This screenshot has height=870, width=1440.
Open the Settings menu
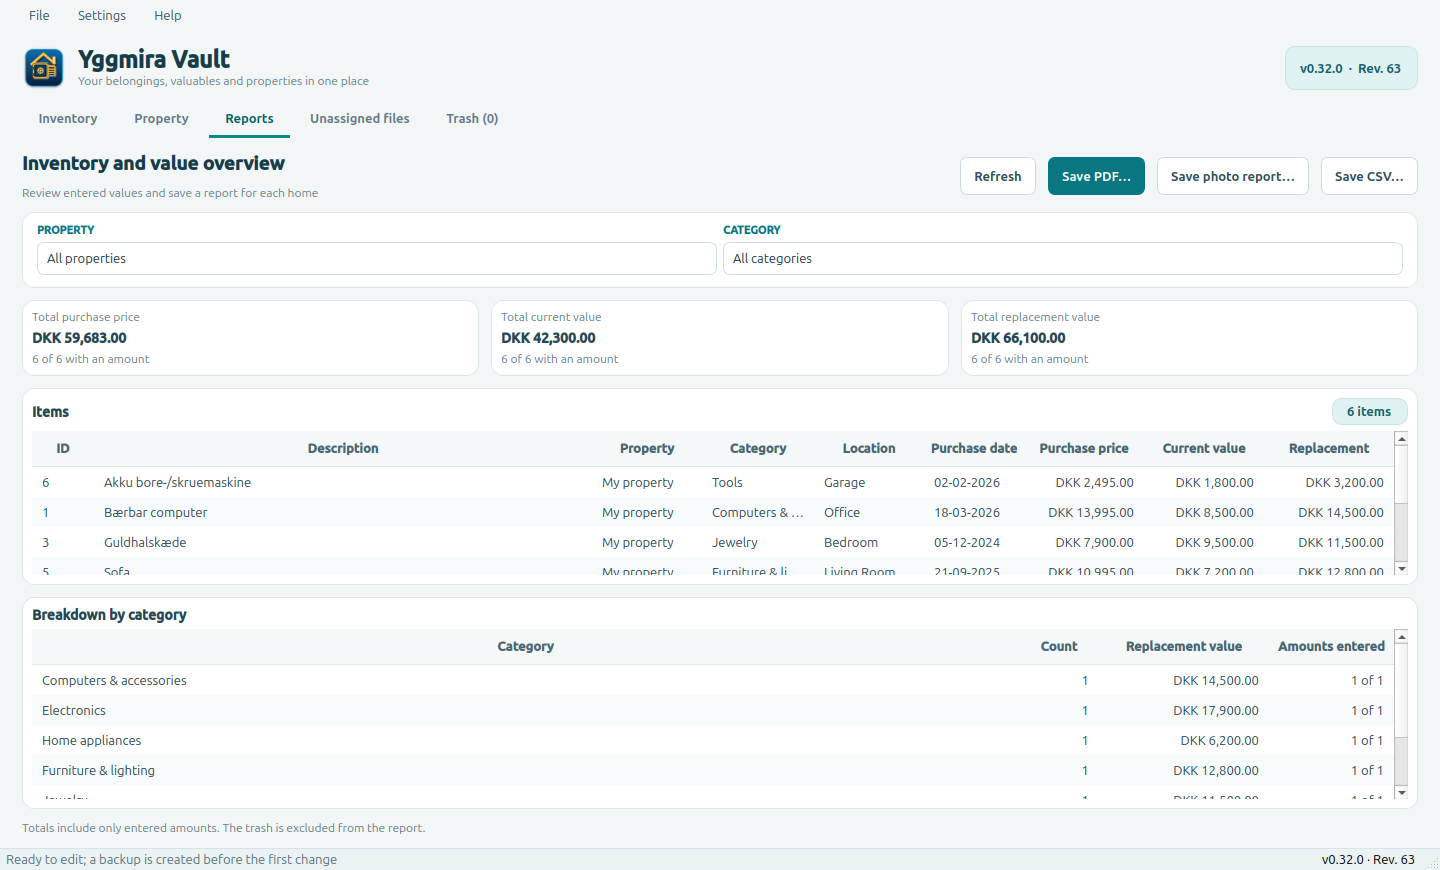pos(102,15)
